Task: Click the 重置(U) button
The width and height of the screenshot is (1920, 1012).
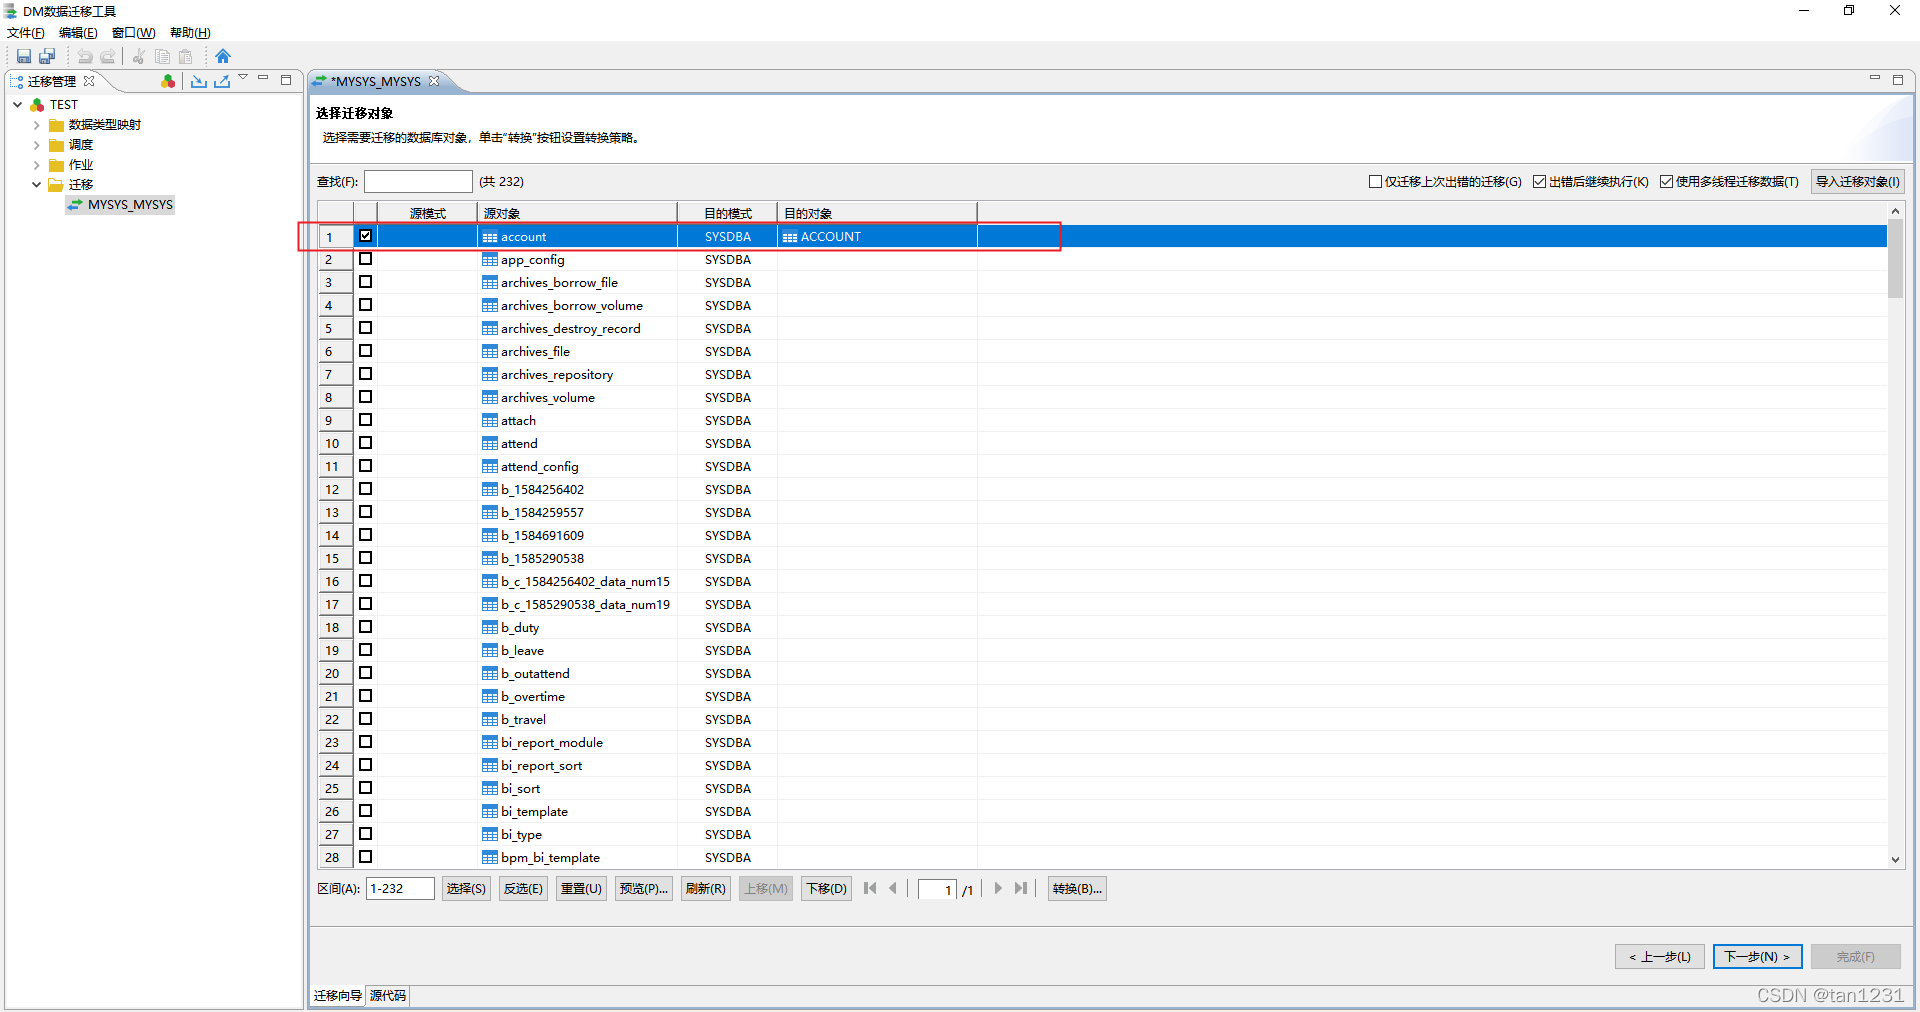Action: point(581,889)
